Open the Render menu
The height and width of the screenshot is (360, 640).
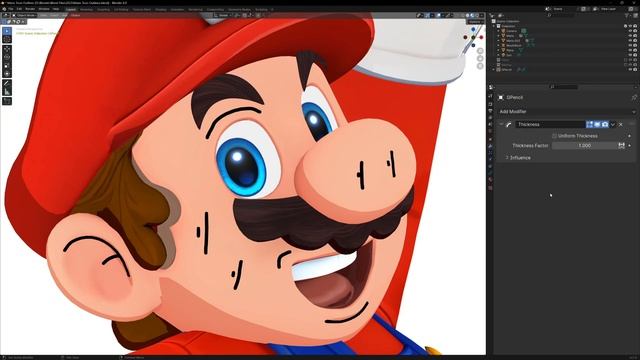(30, 9)
